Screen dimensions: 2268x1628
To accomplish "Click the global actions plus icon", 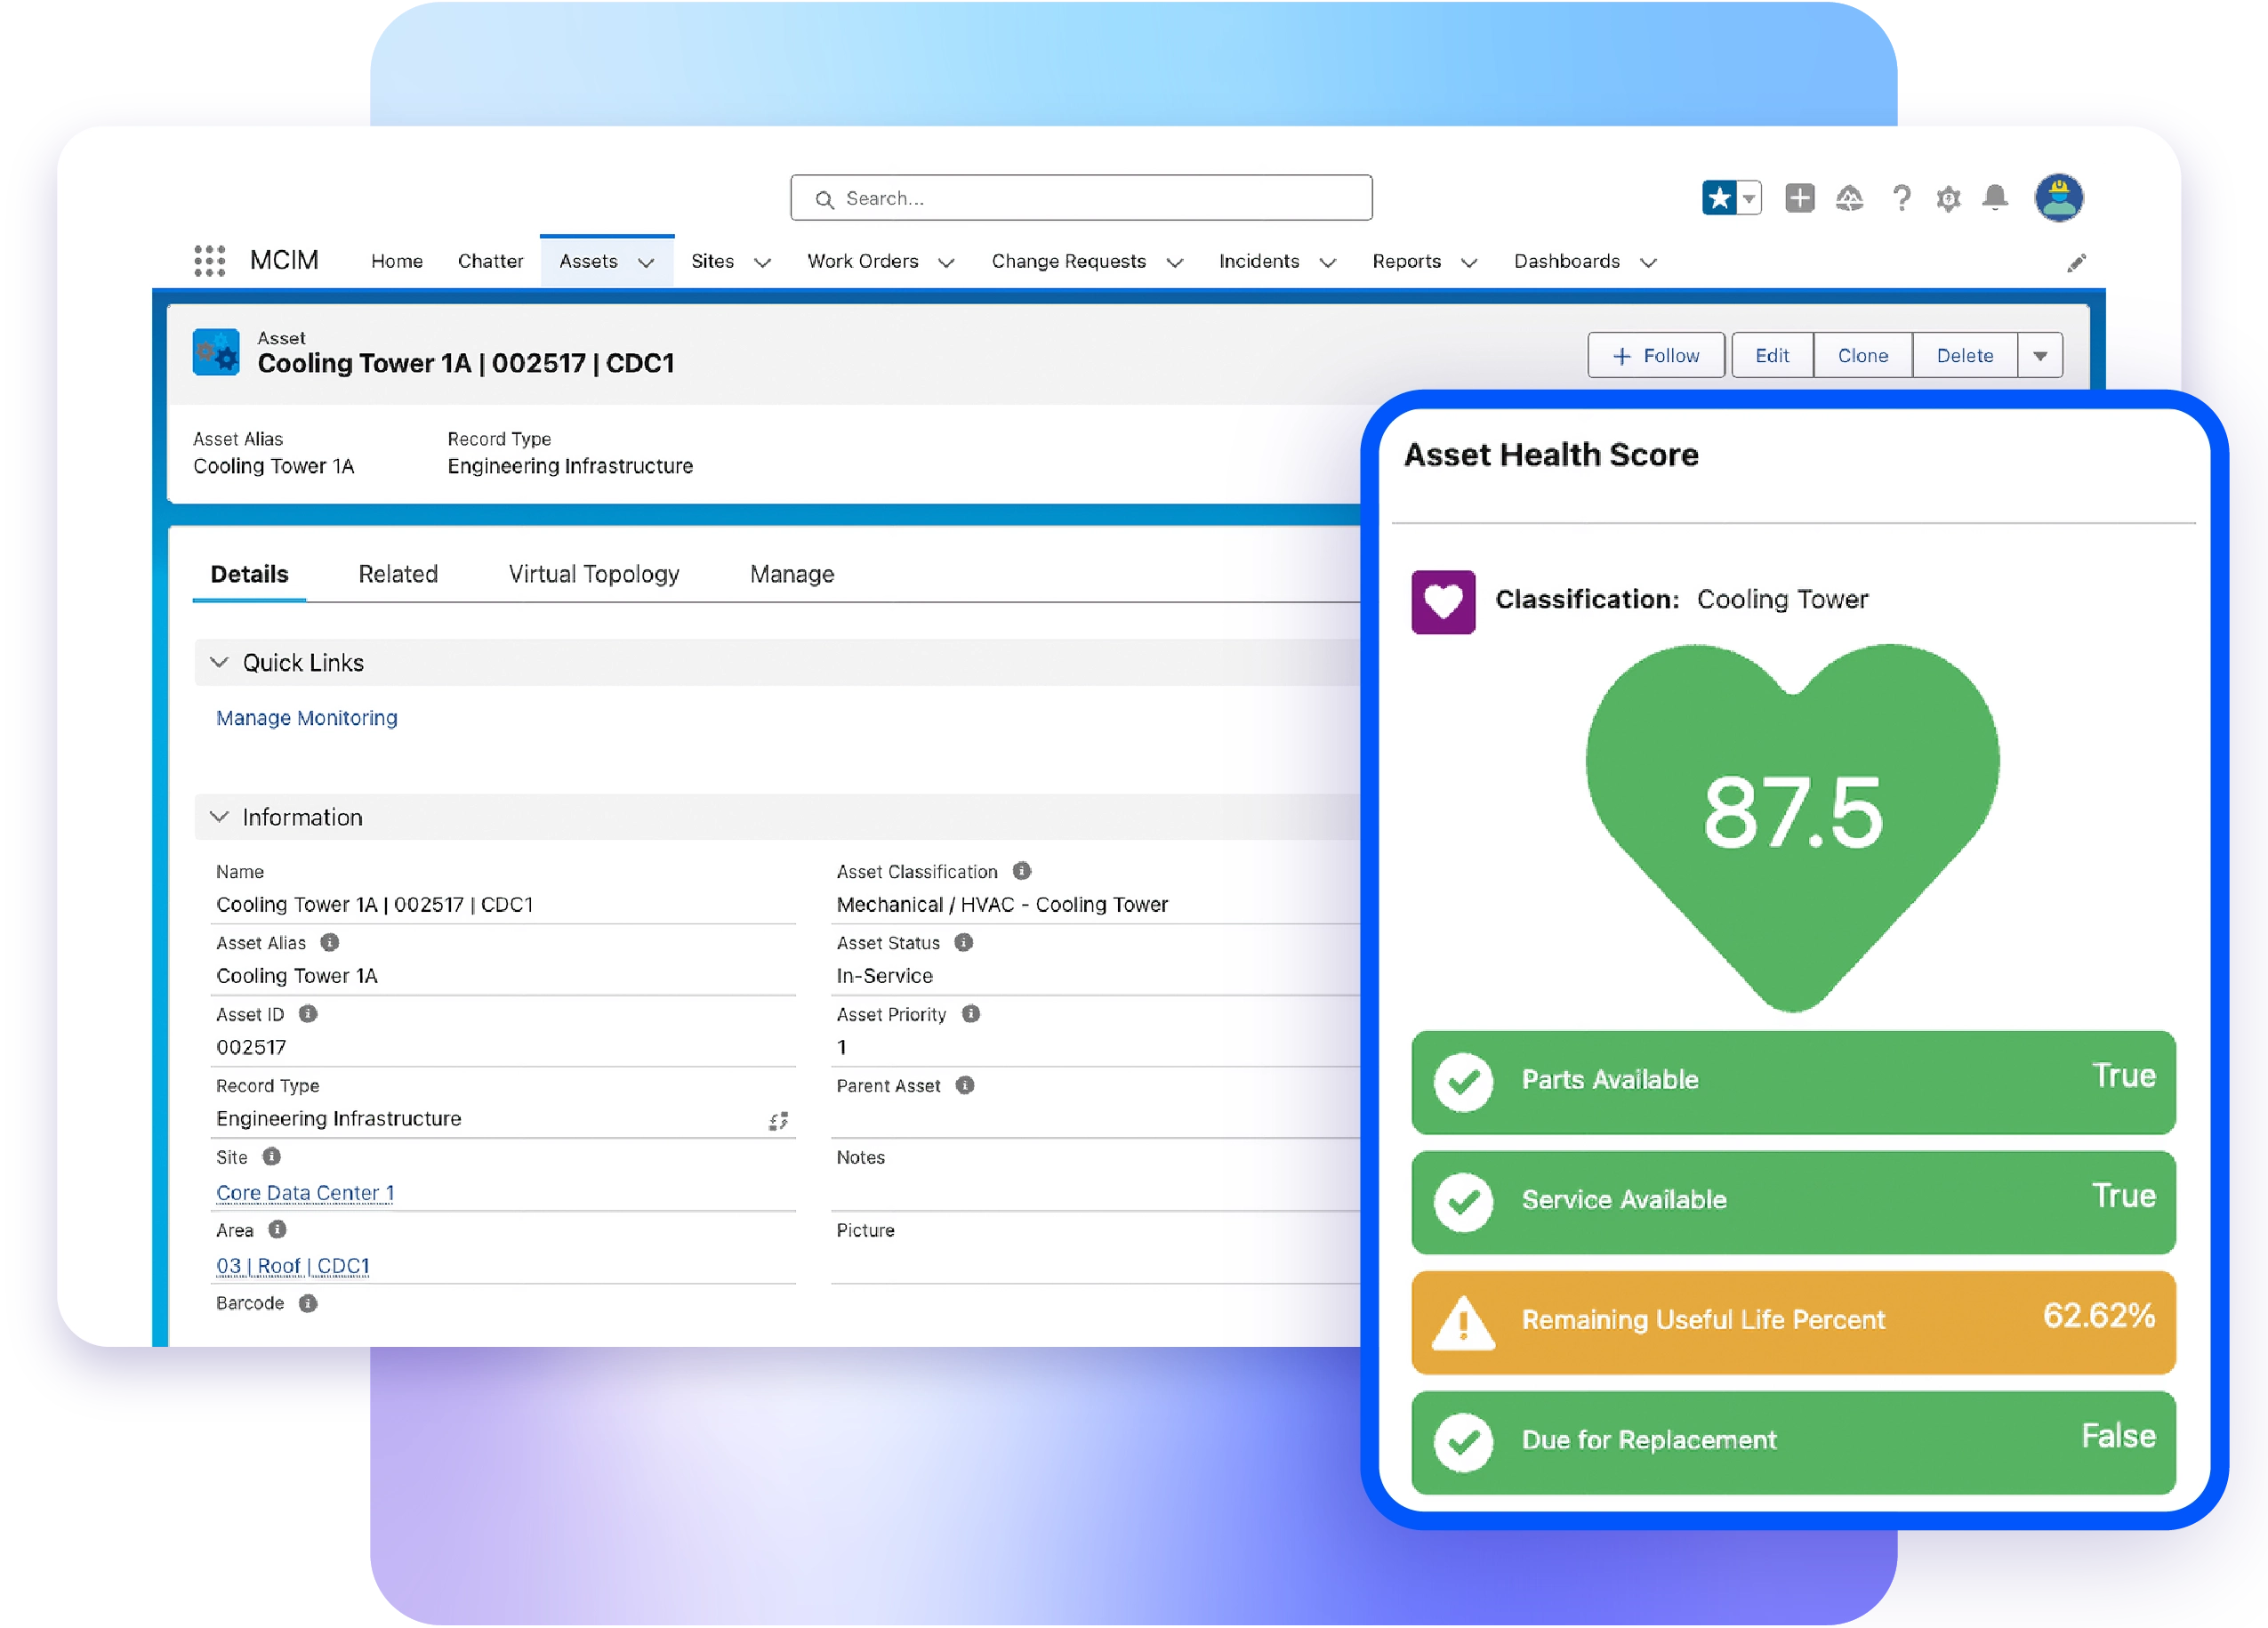I will point(1799,198).
